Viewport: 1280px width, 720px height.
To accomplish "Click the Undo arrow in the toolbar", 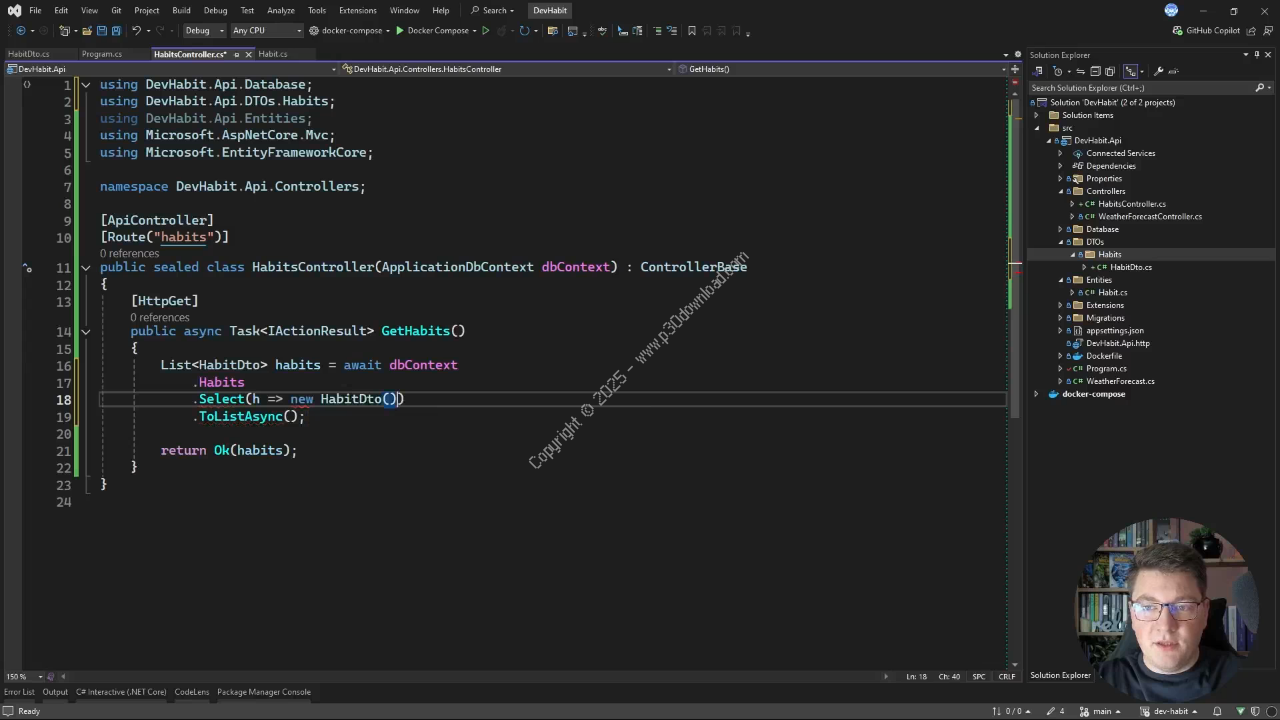I will click(136, 31).
